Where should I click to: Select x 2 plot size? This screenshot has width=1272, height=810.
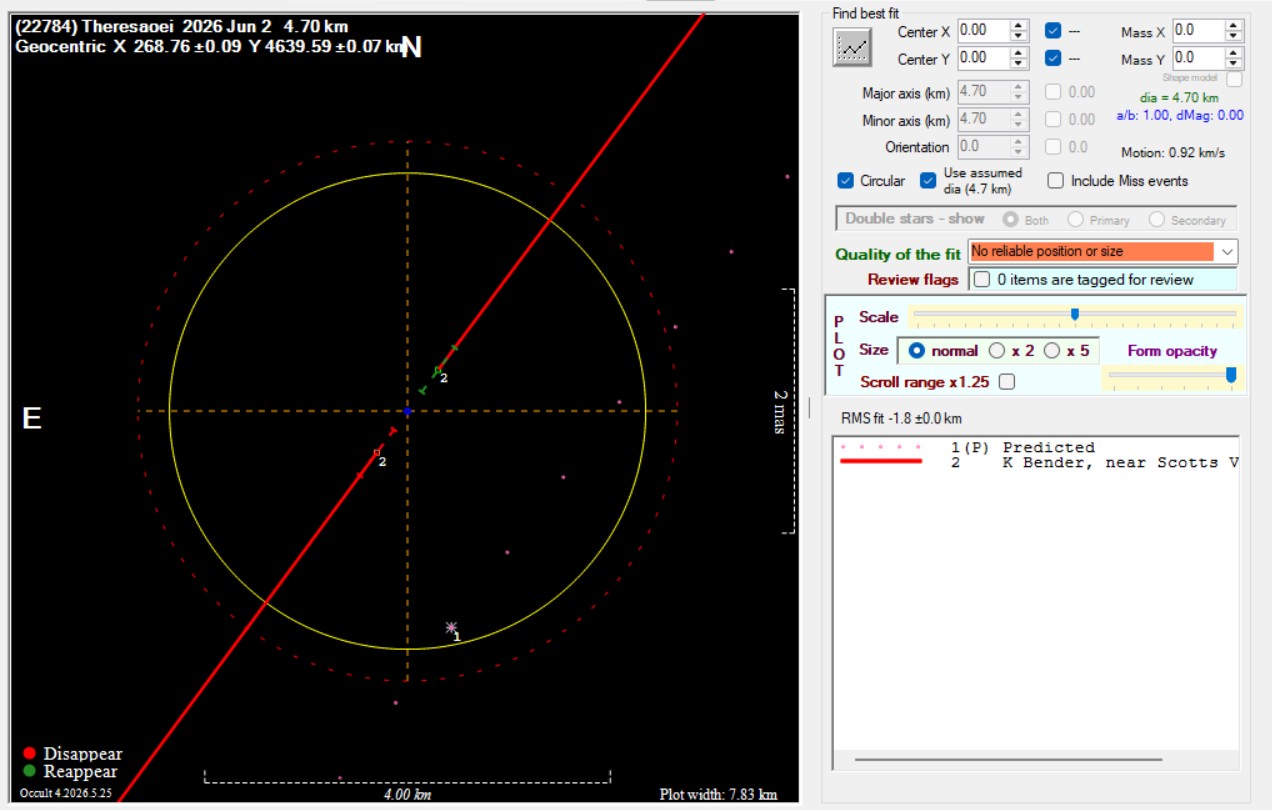click(x=997, y=351)
